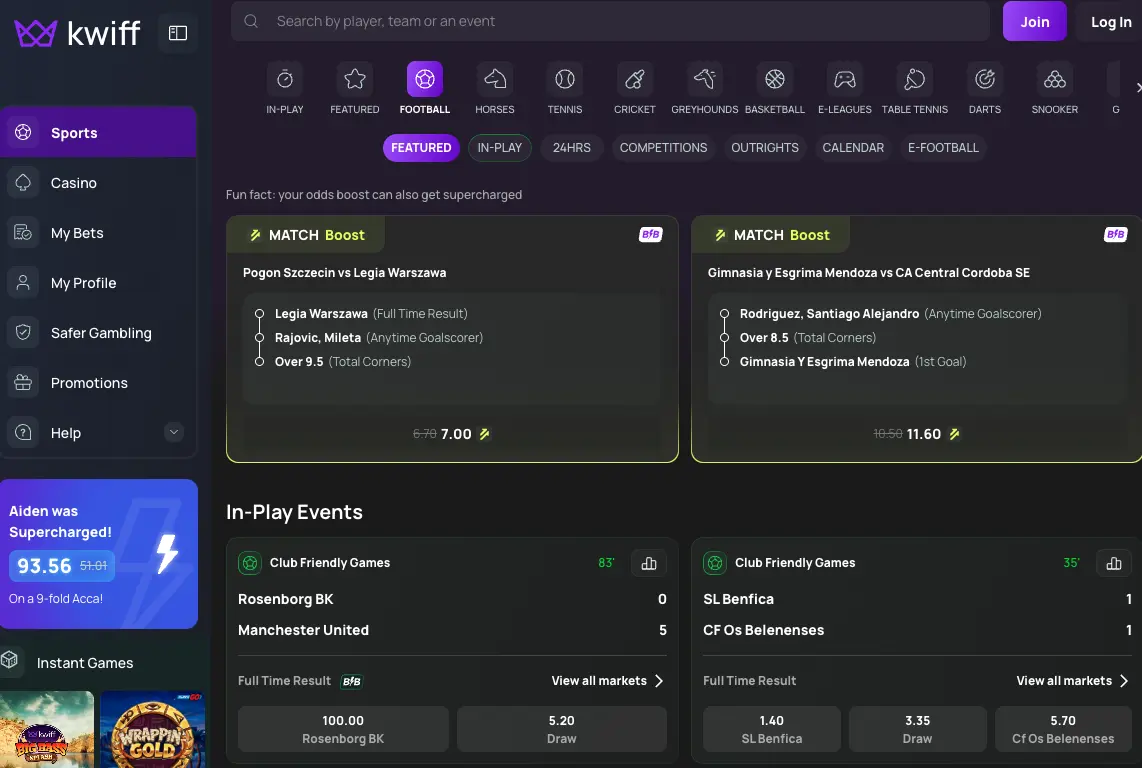The width and height of the screenshot is (1142, 768).
Task: Click the search magnifier icon
Action: point(251,21)
